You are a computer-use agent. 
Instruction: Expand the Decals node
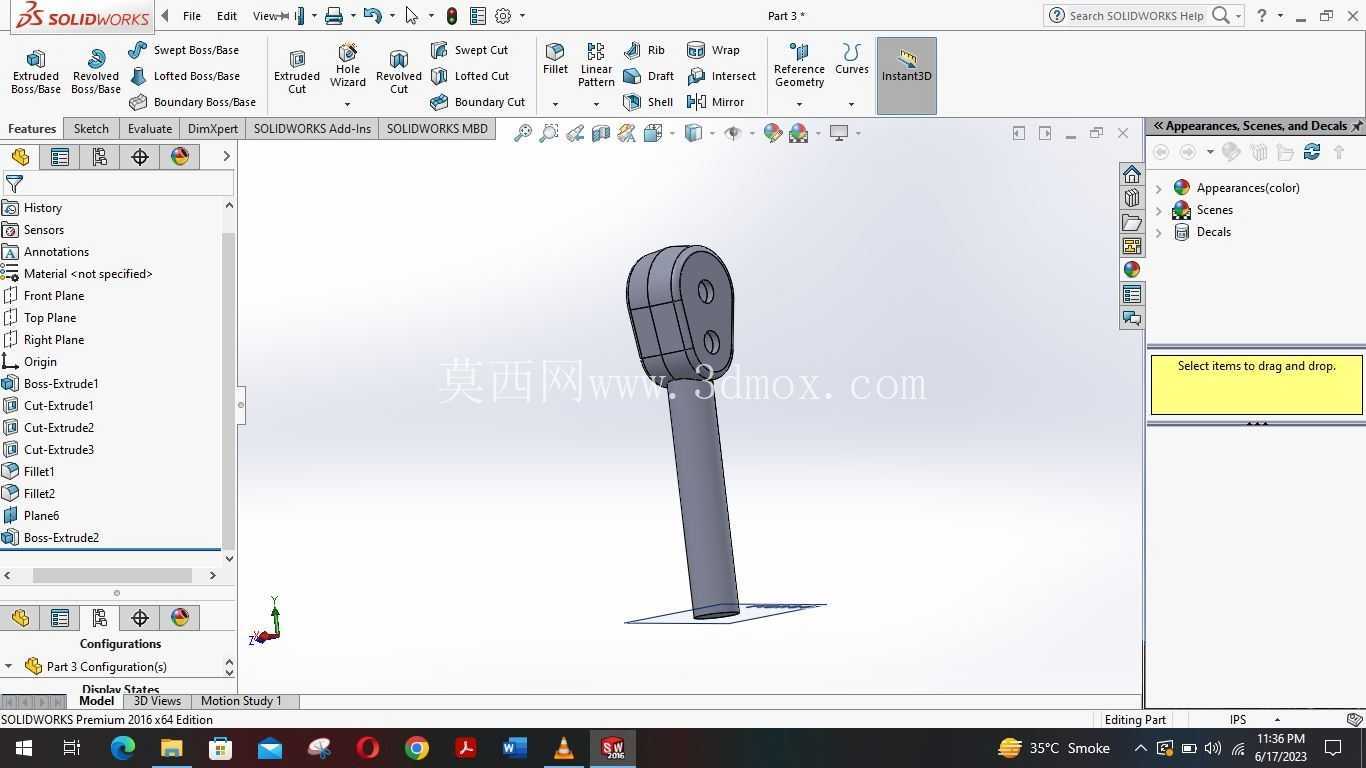coord(1160,232)
